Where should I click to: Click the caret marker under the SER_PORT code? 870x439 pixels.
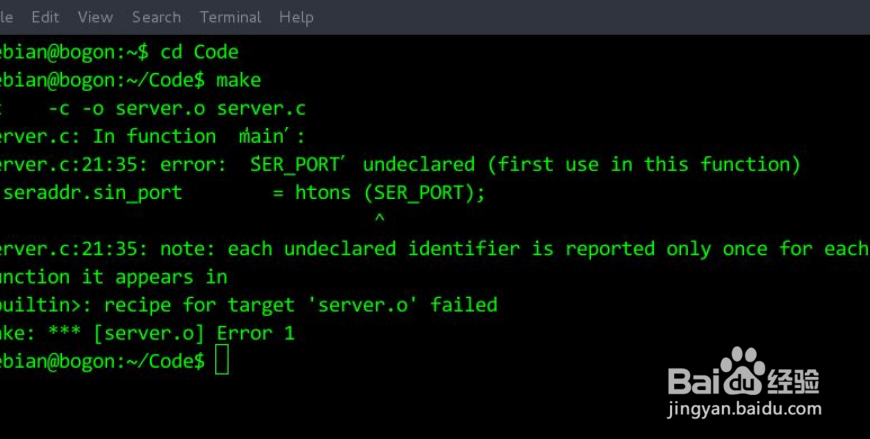pos(379,216)
